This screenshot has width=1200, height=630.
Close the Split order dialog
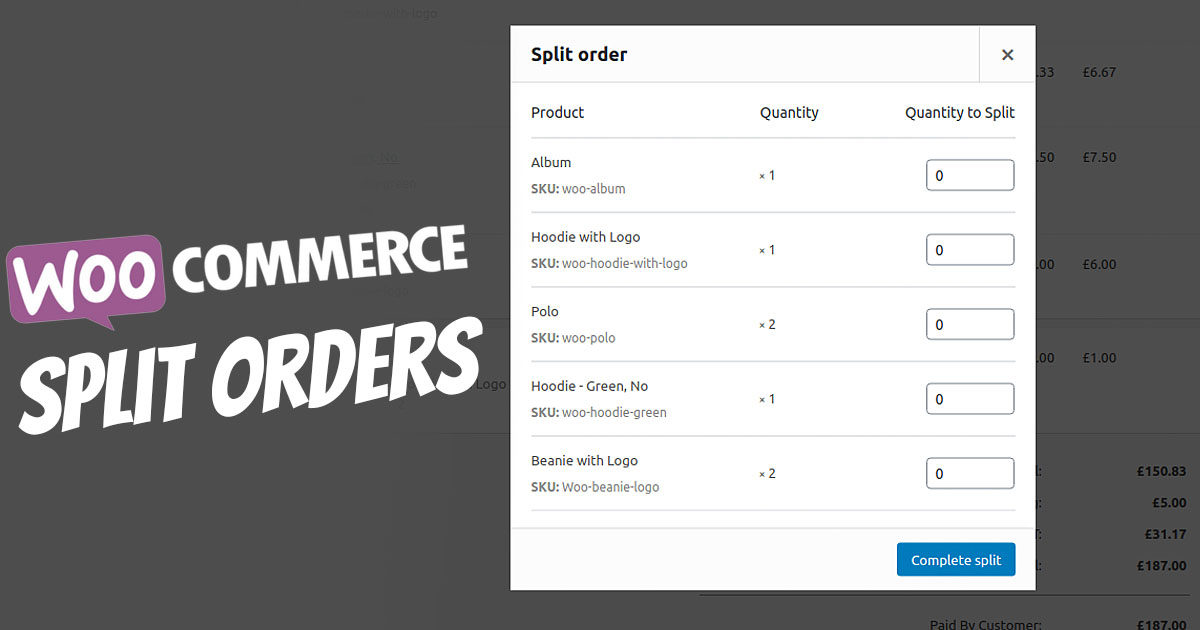(x=1007, y=54)
